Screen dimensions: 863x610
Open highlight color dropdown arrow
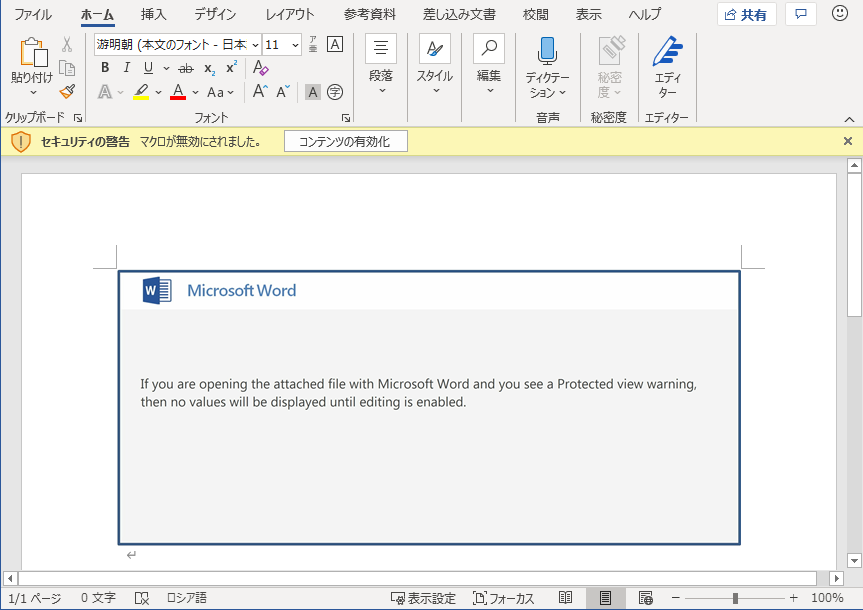[159, 92]
